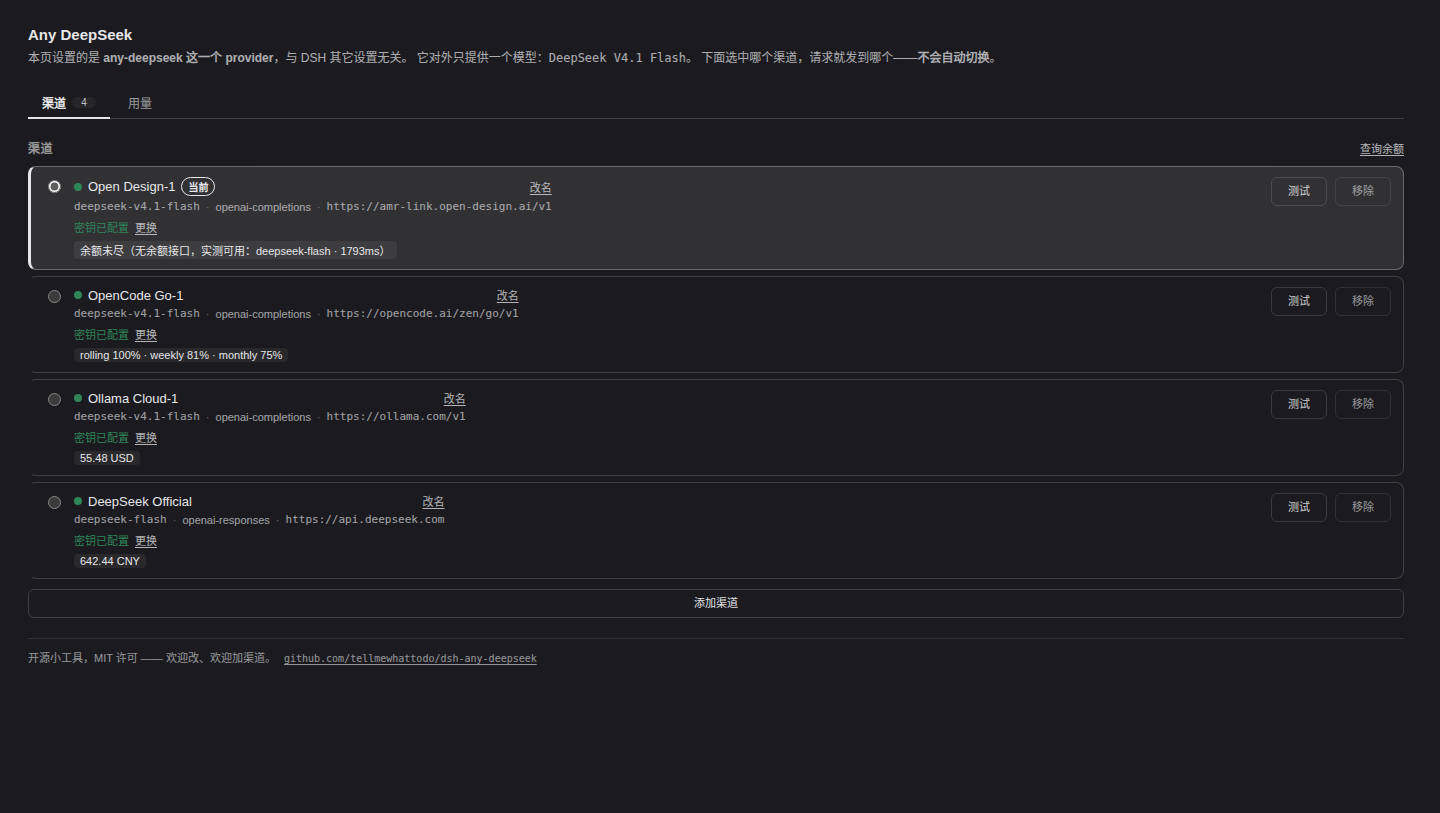Click the URL https://opencode.ai/zen/go/v1
Image resolution: width=1440 pixels, height=813 pixels.
[x=422, y=314]
